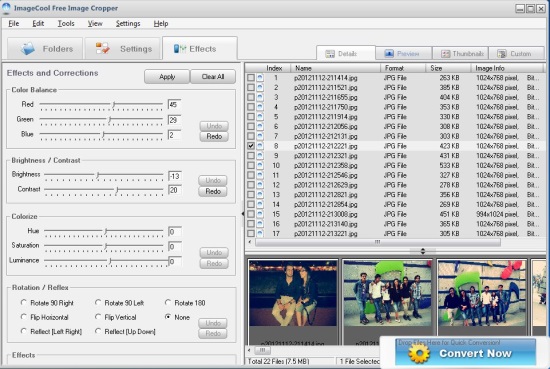
Task: Open the View menu
Action: (x=95, y=24)
